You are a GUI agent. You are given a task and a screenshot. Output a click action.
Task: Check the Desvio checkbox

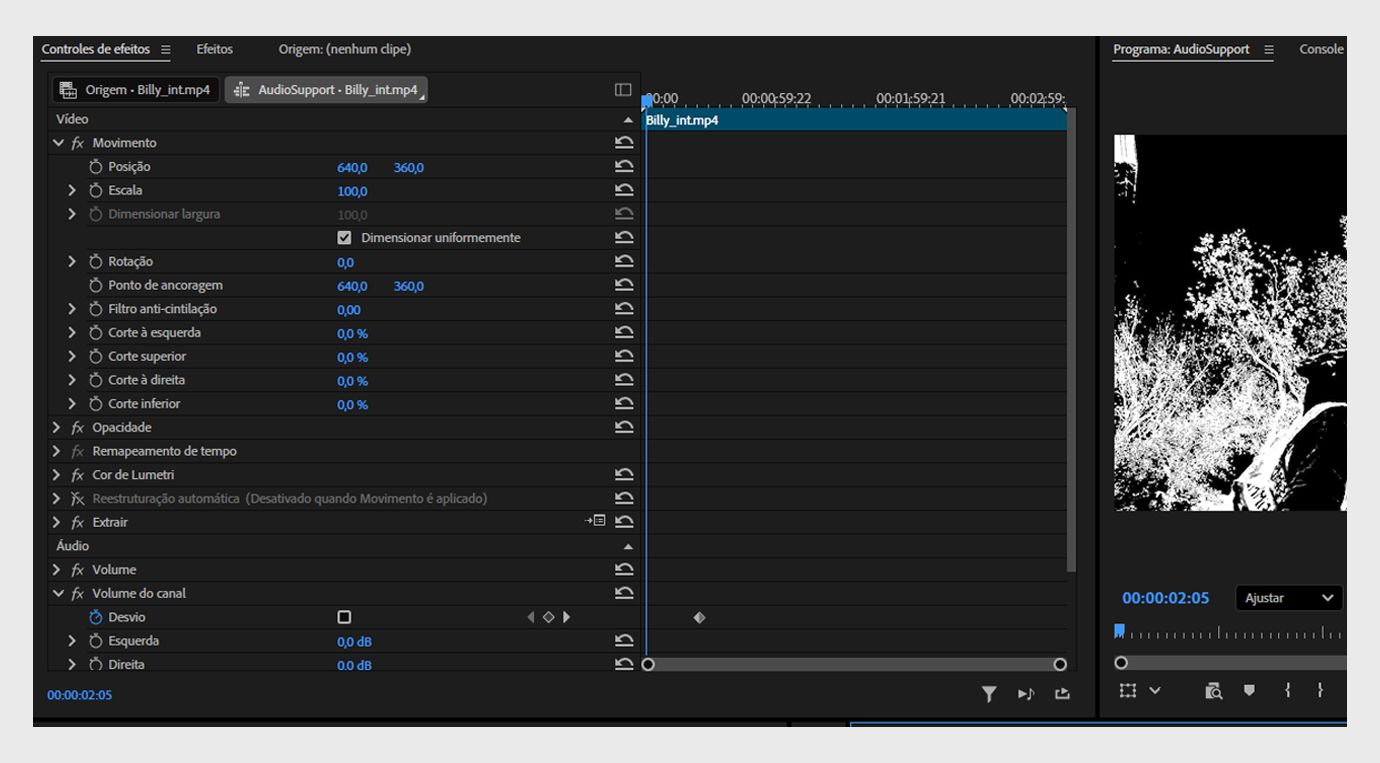click(x=345, y=617)
